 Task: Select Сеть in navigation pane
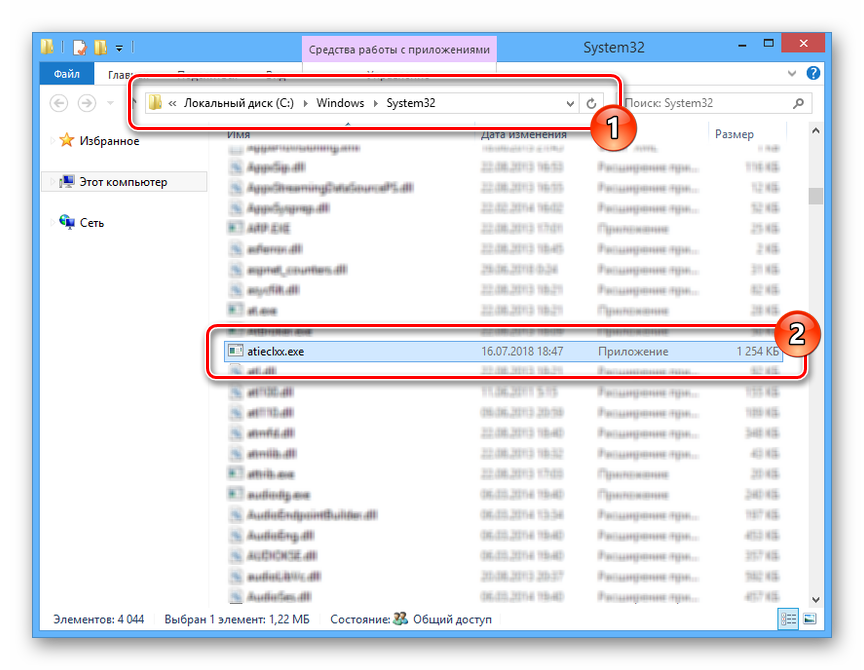pyautogui.click(x=94, y=223)
